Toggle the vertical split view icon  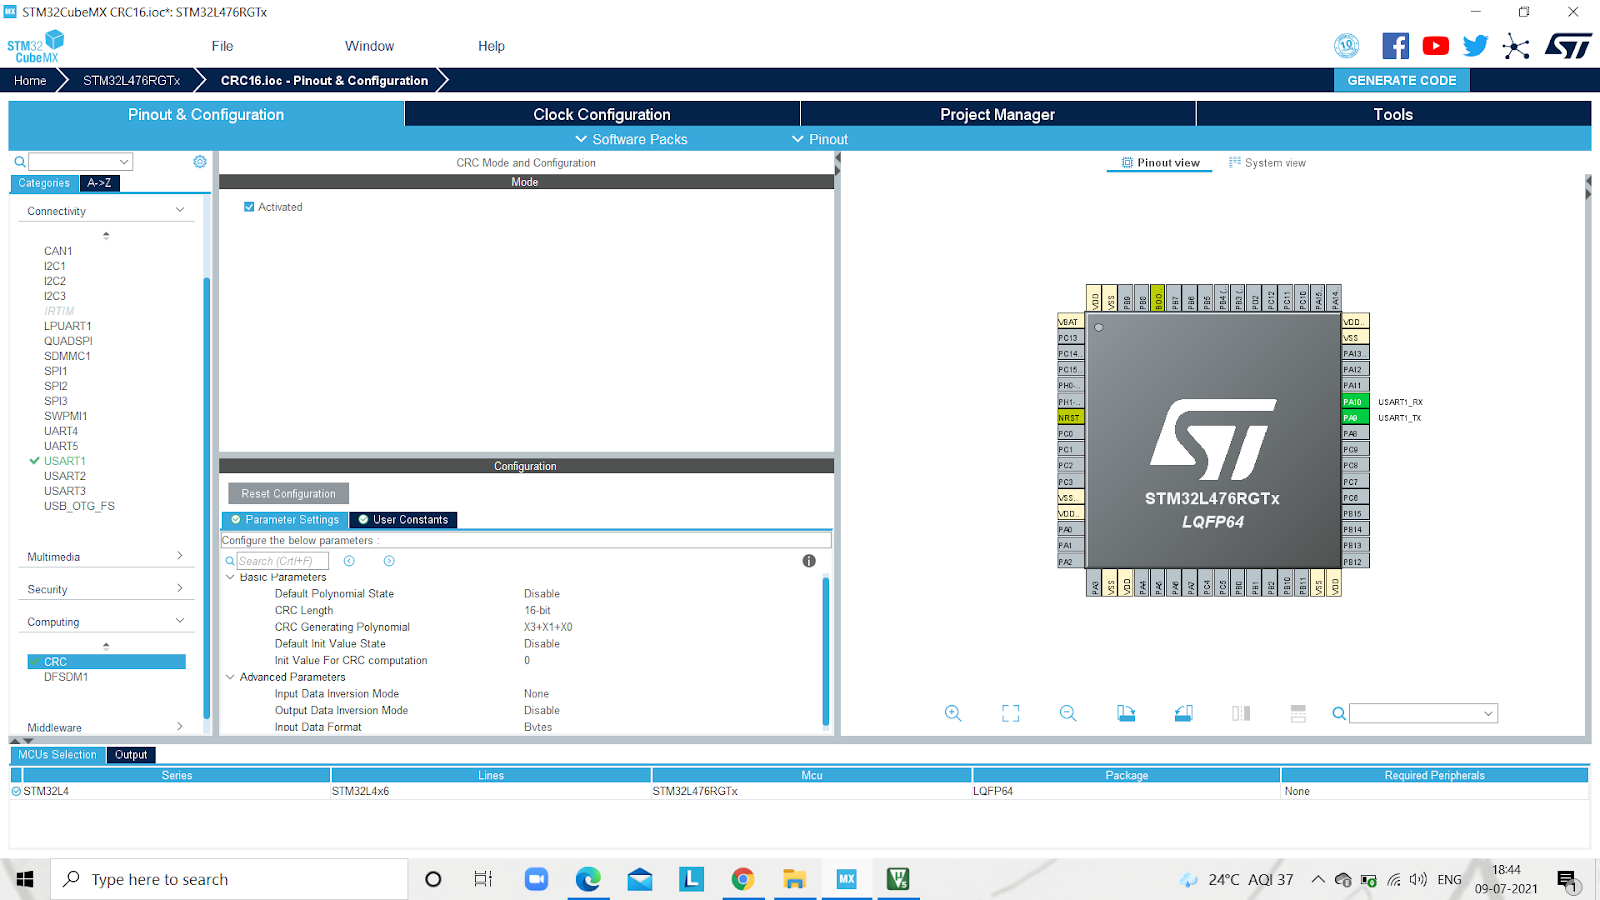click(x=1241, y=713)
